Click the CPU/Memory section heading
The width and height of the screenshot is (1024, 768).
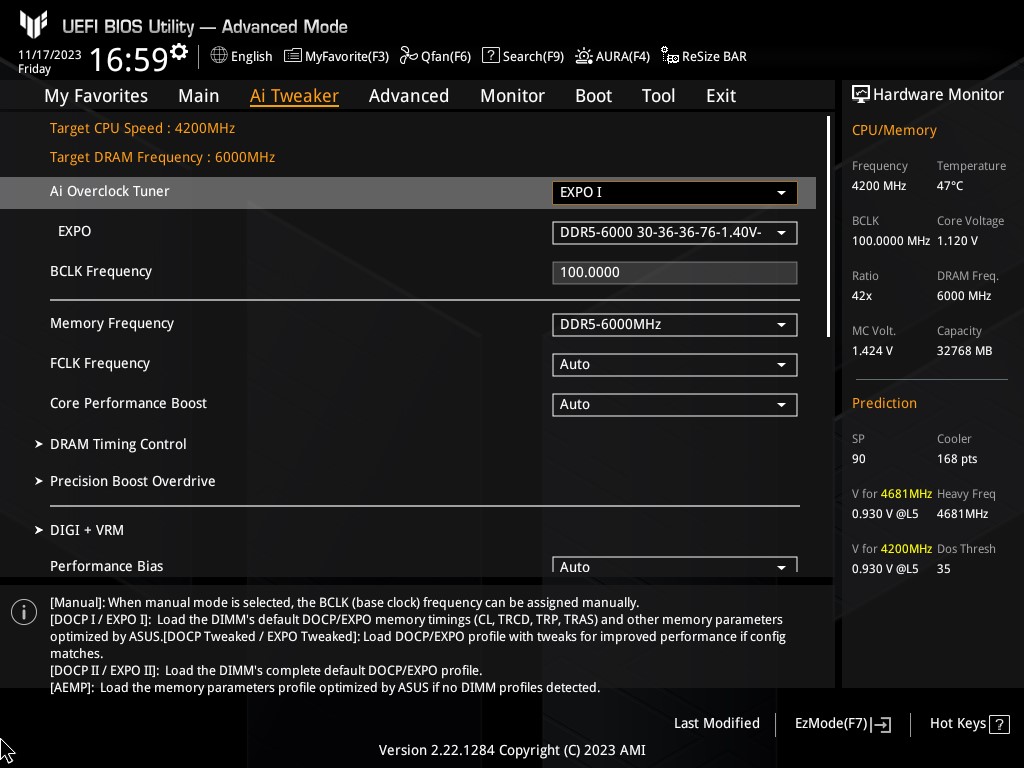894,130
